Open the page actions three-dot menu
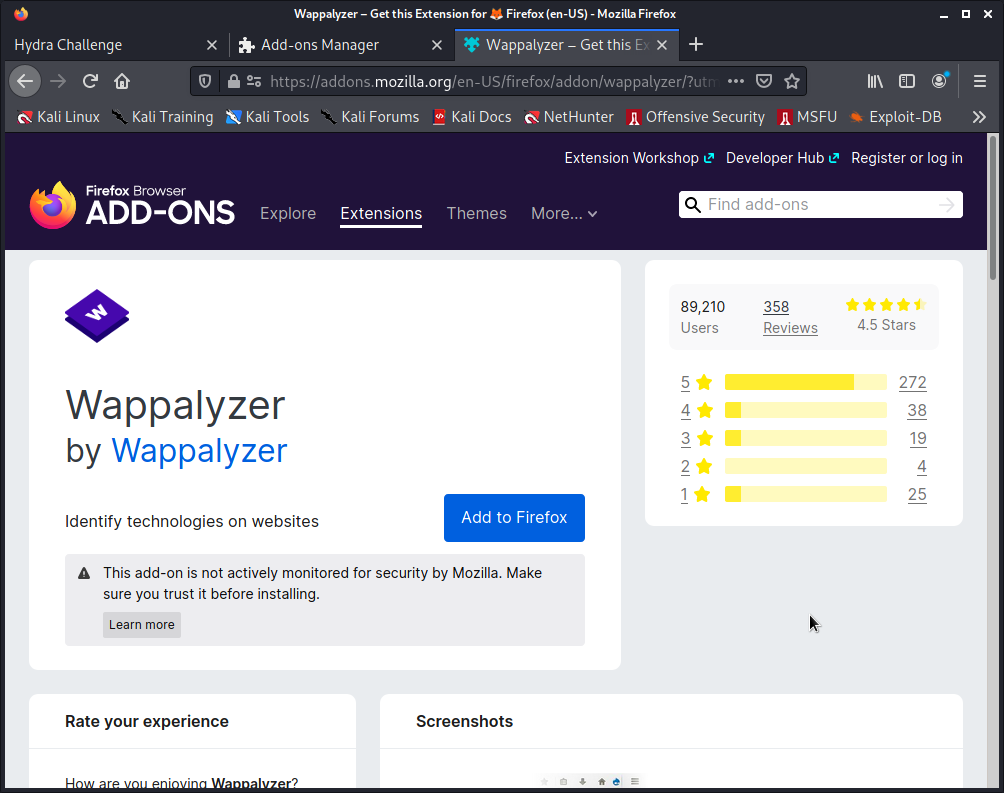Viewport: 1004px width, 793px height. [x=736, y=81]
